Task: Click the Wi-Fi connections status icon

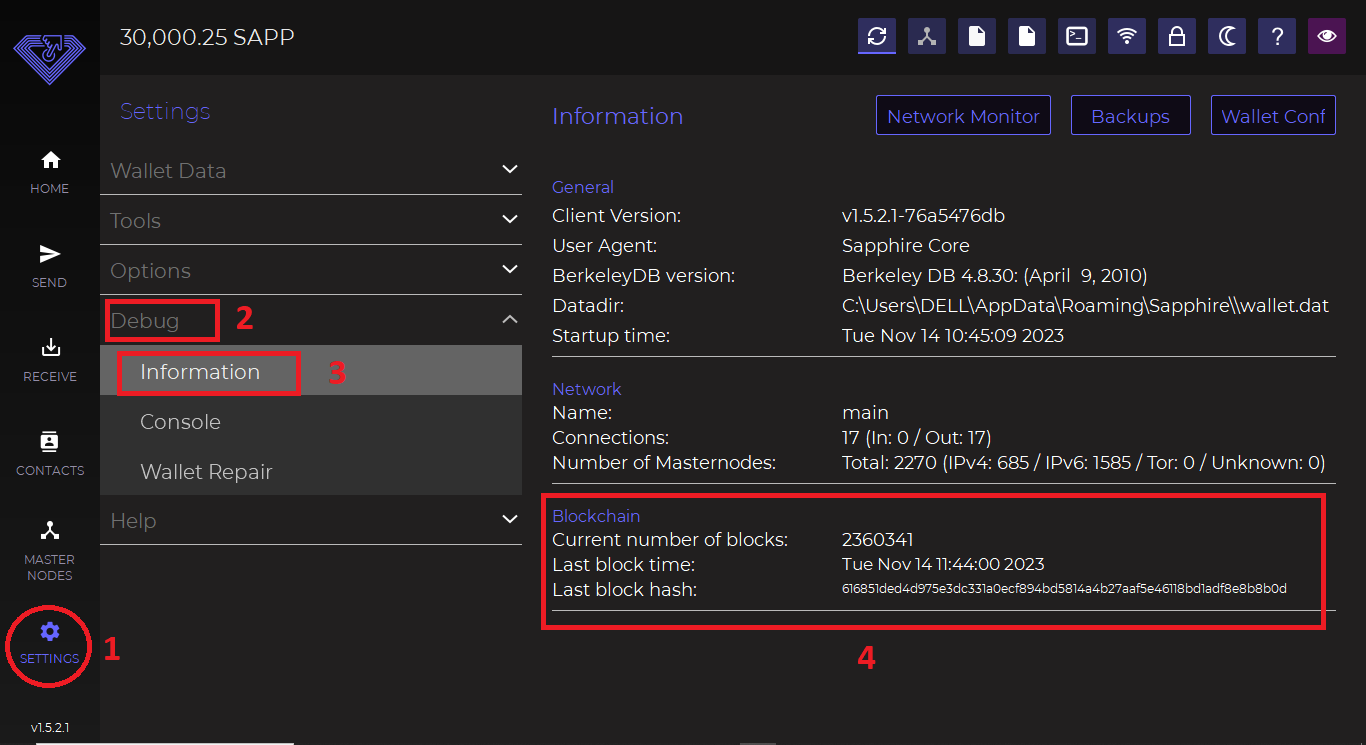Action: tap(1127, 37)
